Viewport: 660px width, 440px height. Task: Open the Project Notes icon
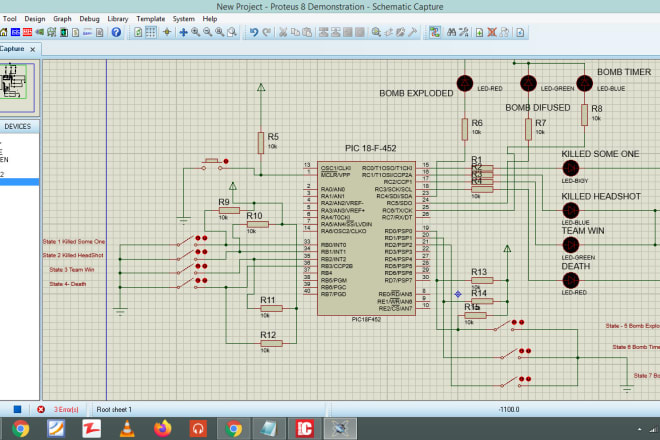coord(100,32)
